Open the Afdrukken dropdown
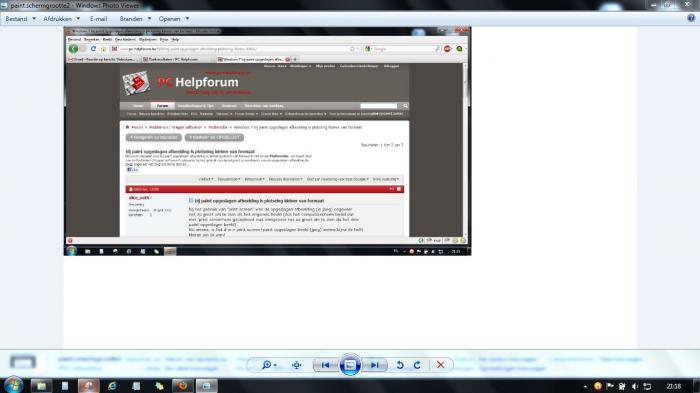The height and width of the screenshot is (393, 700). (x=62, y=19)
